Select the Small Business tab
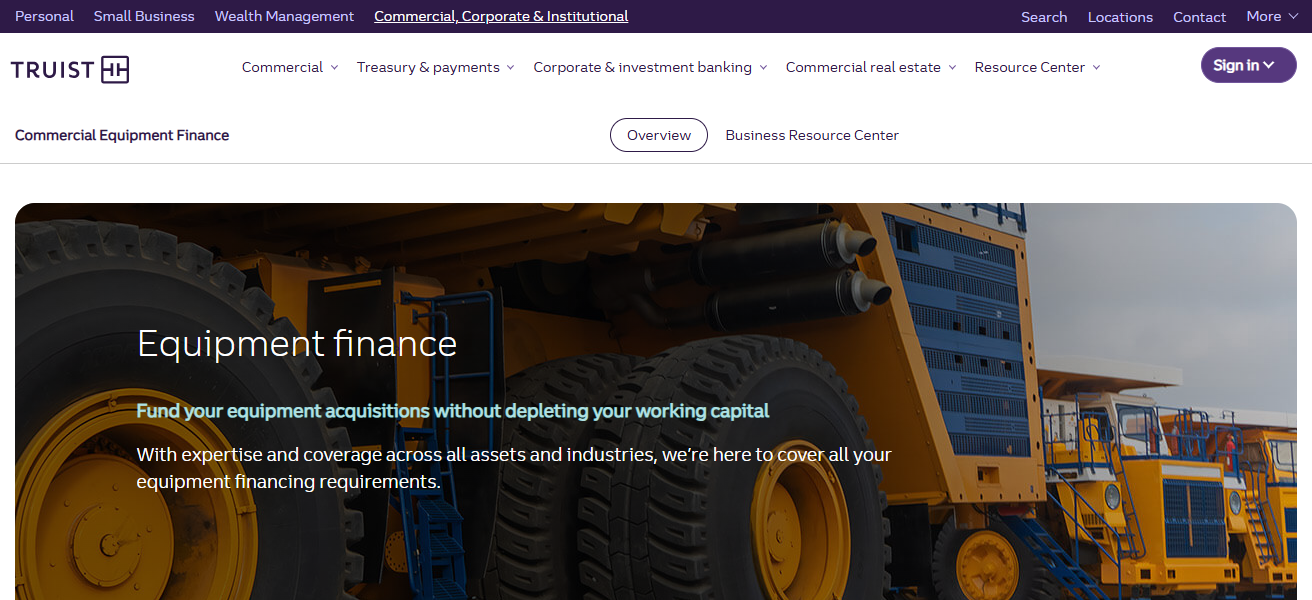This screenshot has width=1312, height=600. (143, 16)
